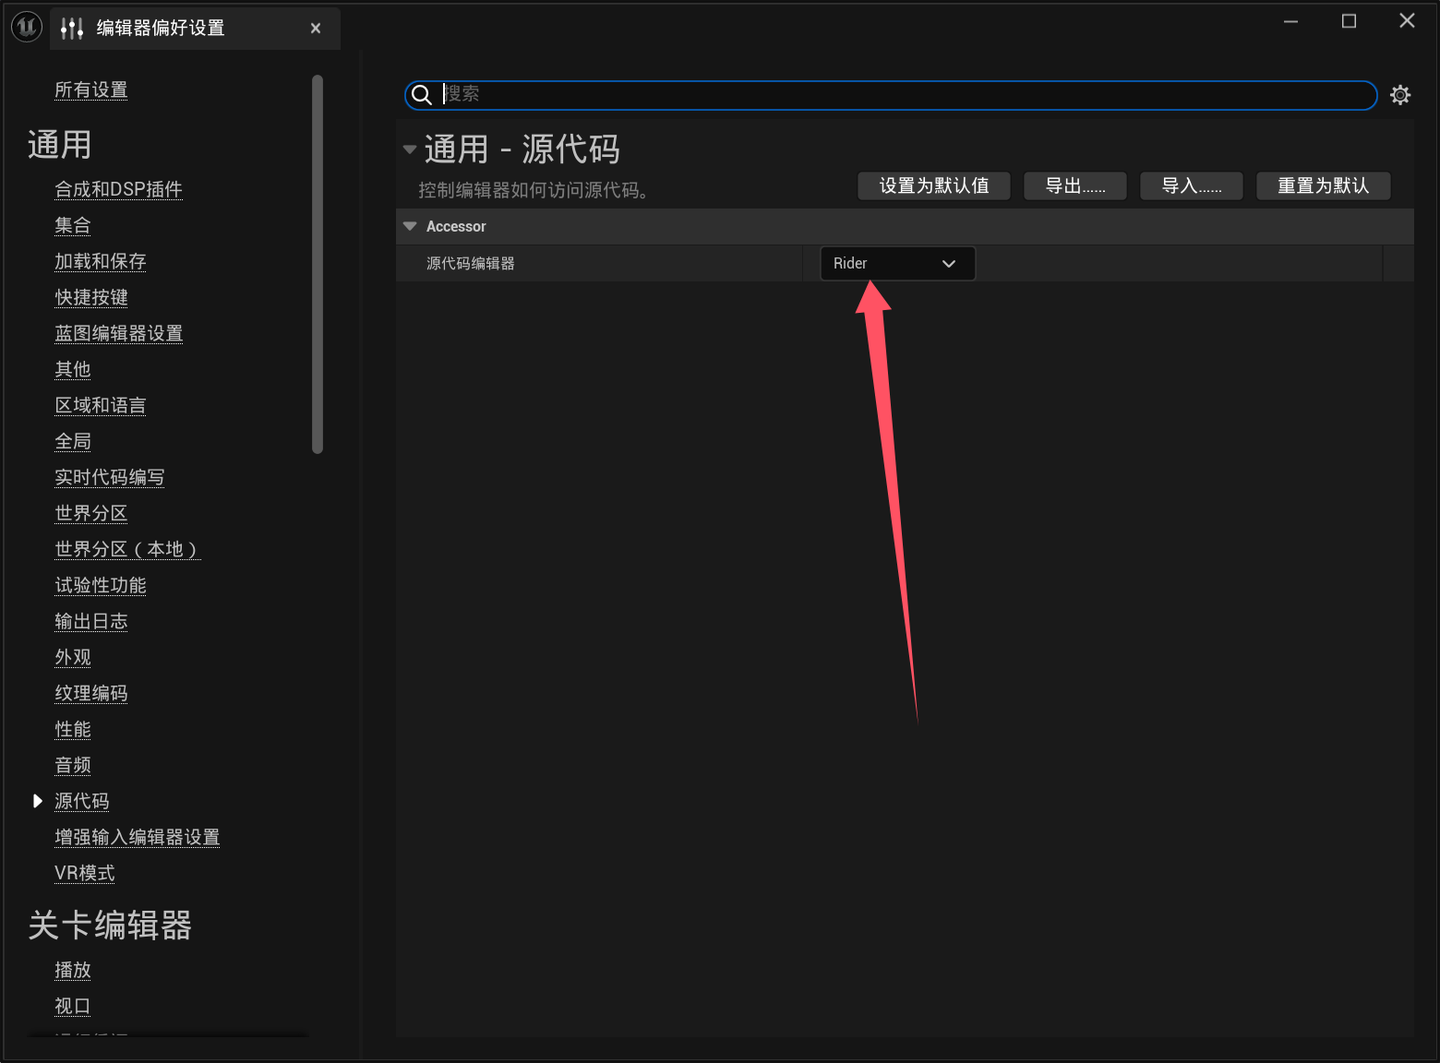The image size is (1440, 1063).
Task: Click 重置为默认 to reset defaults
Action: (1322, 185)
